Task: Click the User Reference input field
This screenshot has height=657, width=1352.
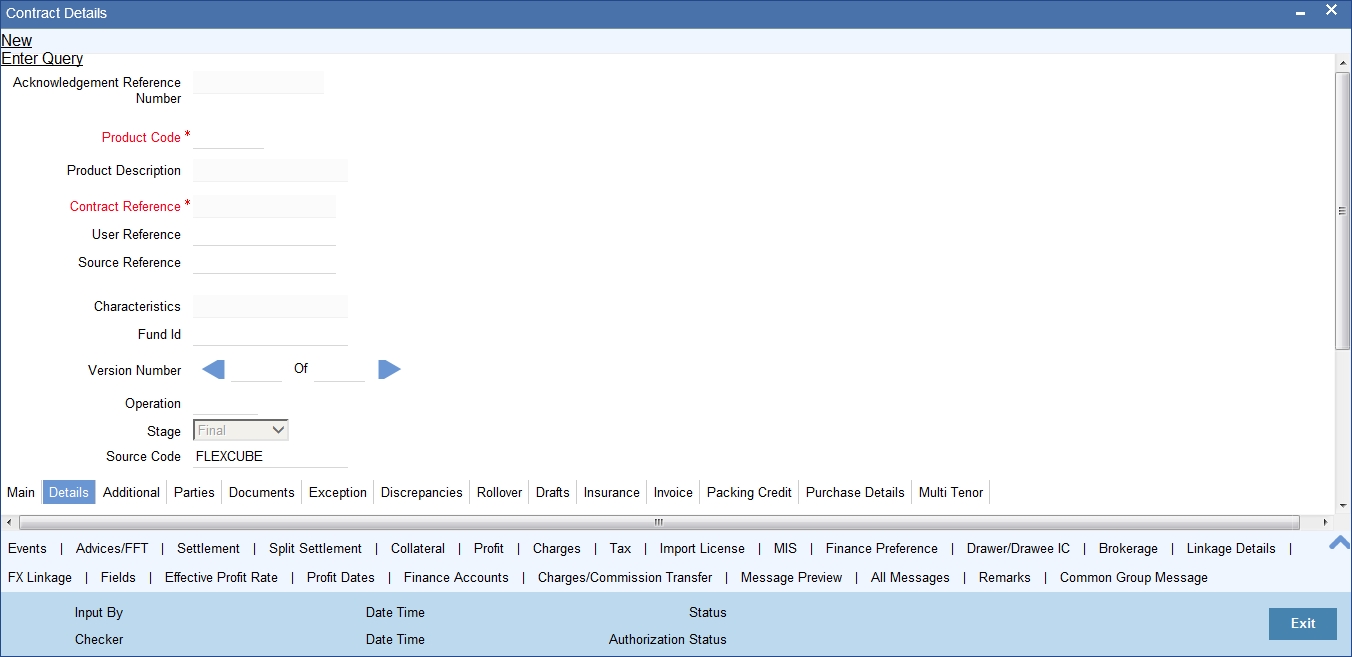Action: pos(264,234)
